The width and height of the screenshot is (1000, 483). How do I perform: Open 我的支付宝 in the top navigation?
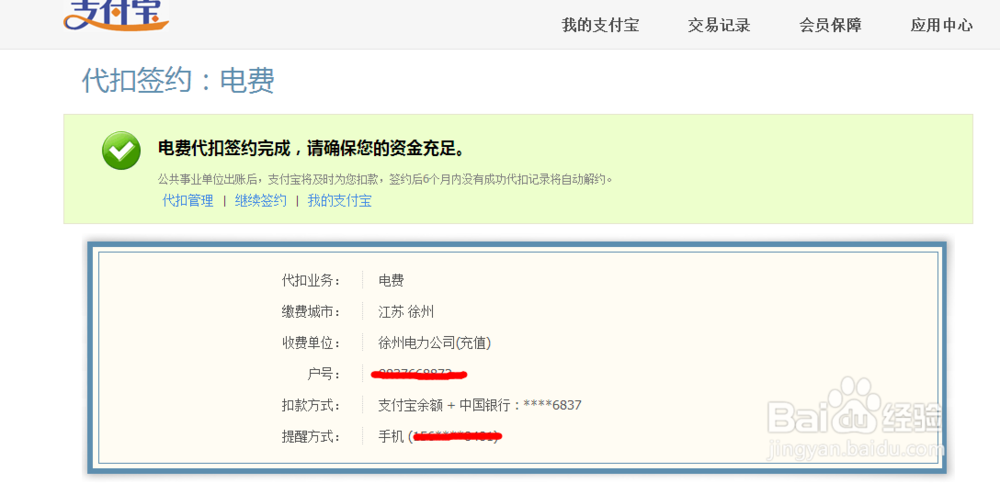point(600,26)
